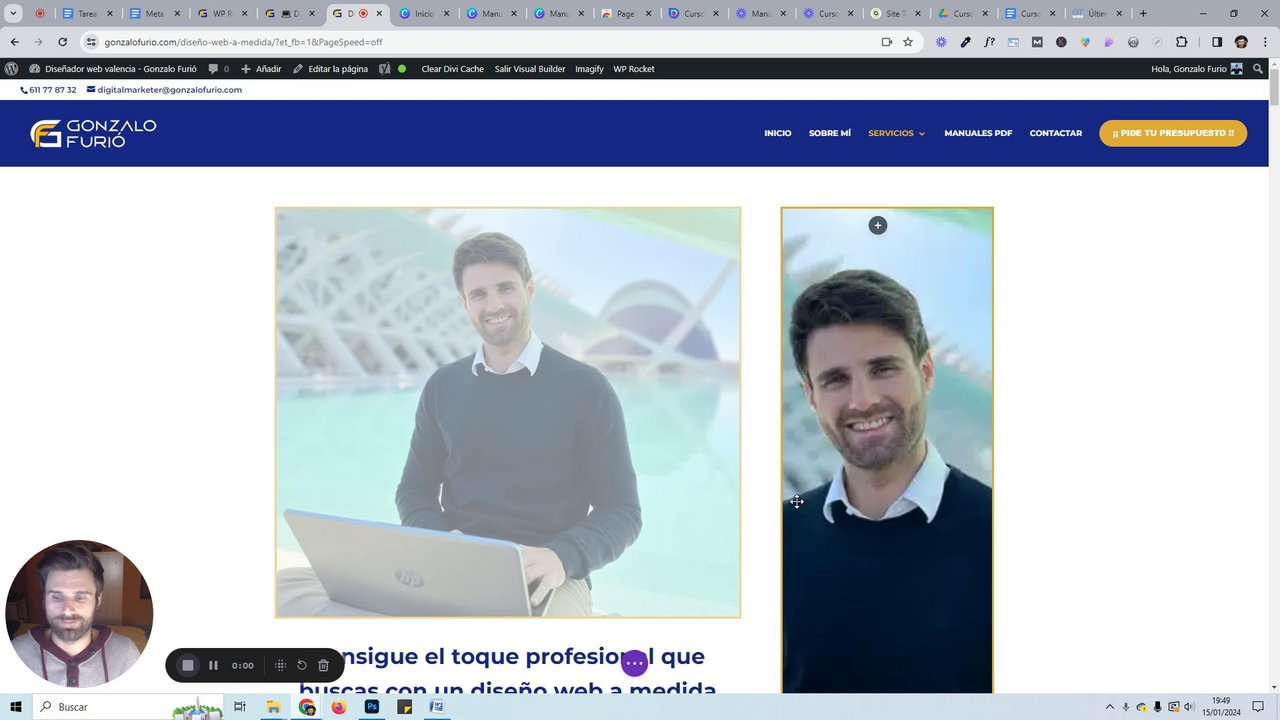Select the portrait close-up image module
Screen dimensions: 1280x720
point(887,450)
